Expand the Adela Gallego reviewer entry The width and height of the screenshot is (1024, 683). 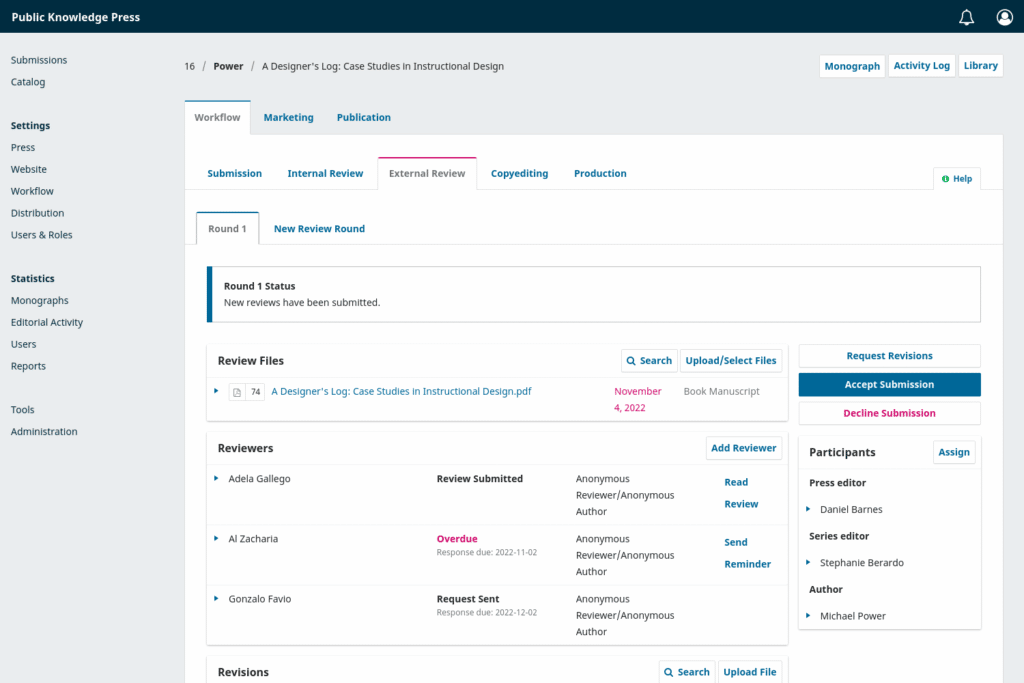coord(216,478)
